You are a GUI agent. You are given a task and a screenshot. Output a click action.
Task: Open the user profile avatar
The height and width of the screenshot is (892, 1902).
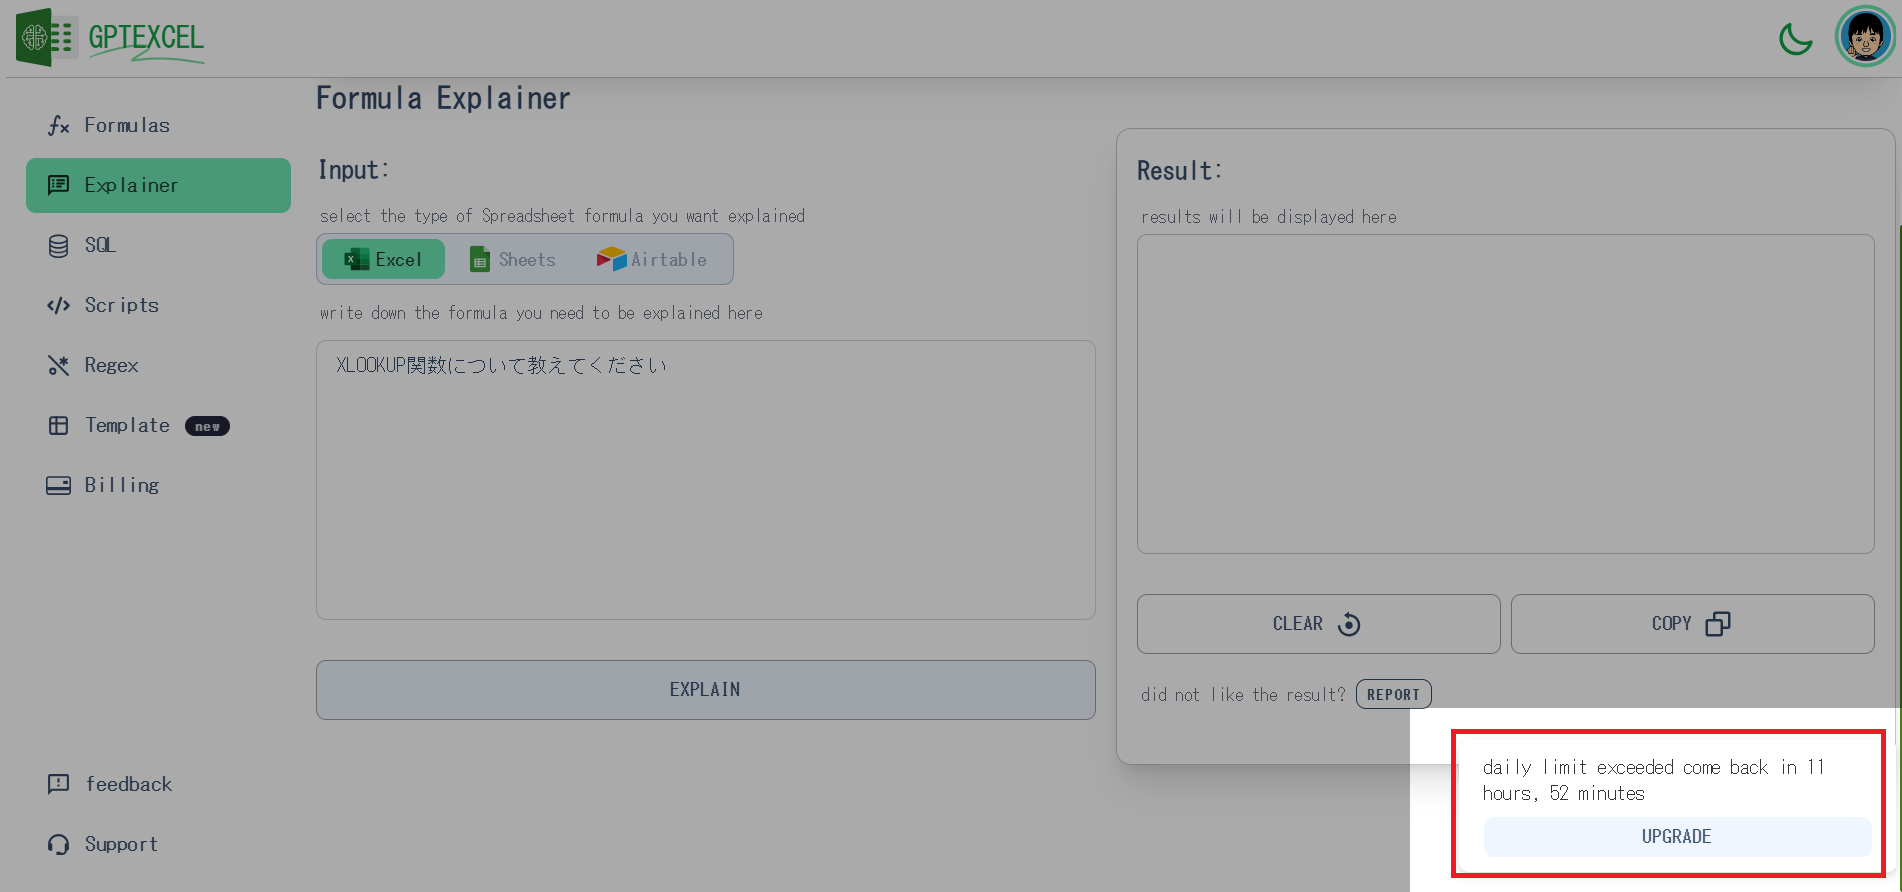coord(1865,37)
